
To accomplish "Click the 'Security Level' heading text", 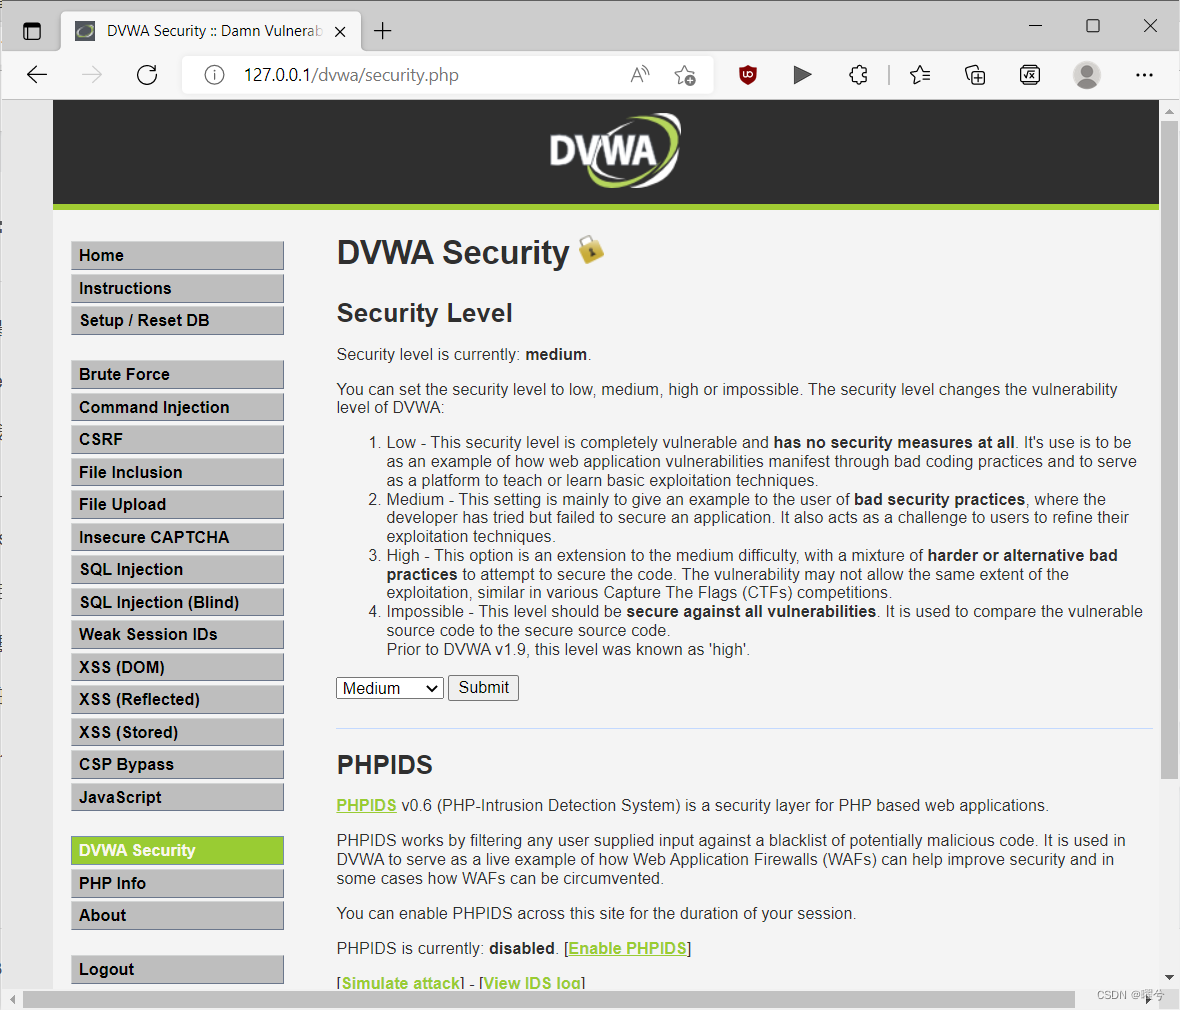I will (x=424, y=313).
